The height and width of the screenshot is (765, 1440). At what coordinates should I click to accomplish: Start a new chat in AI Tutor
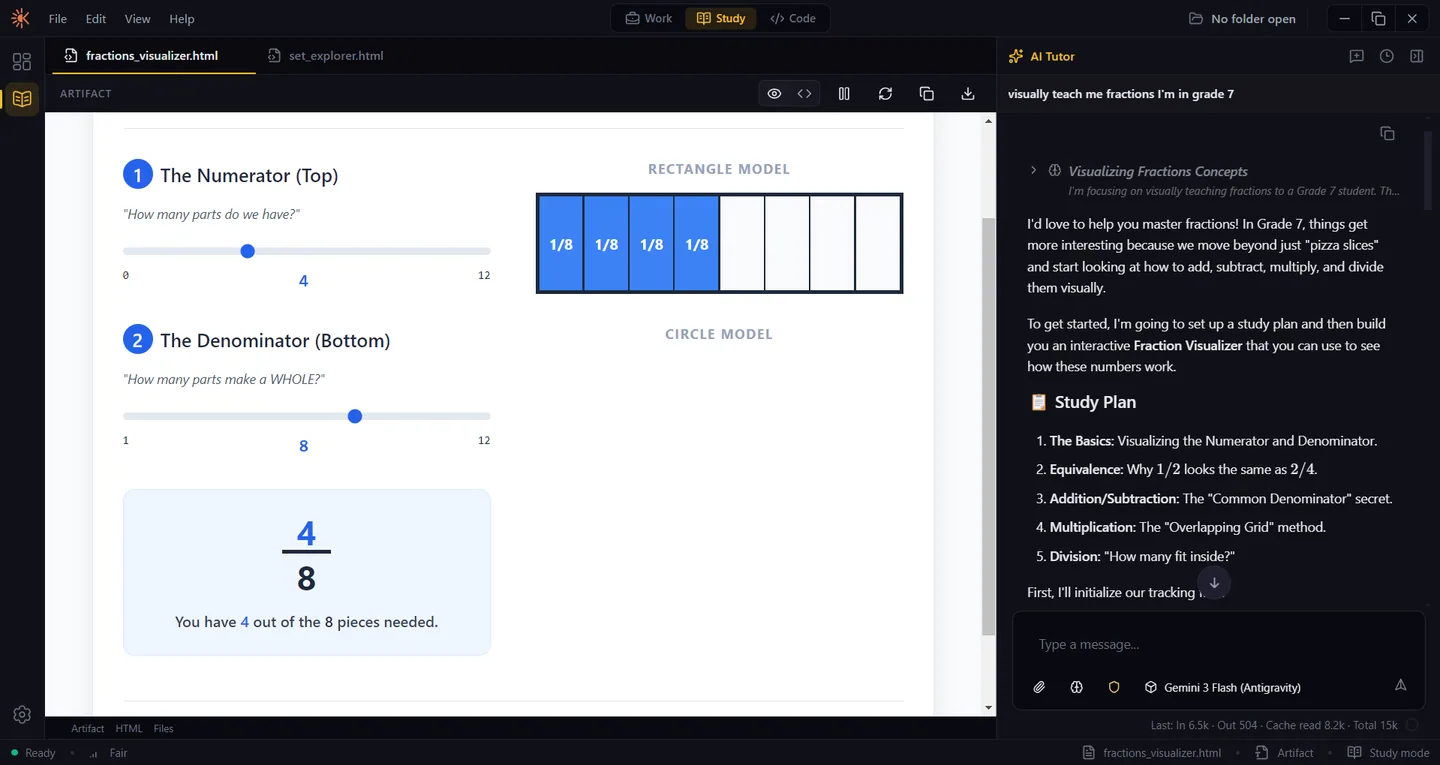[1356, 56]
